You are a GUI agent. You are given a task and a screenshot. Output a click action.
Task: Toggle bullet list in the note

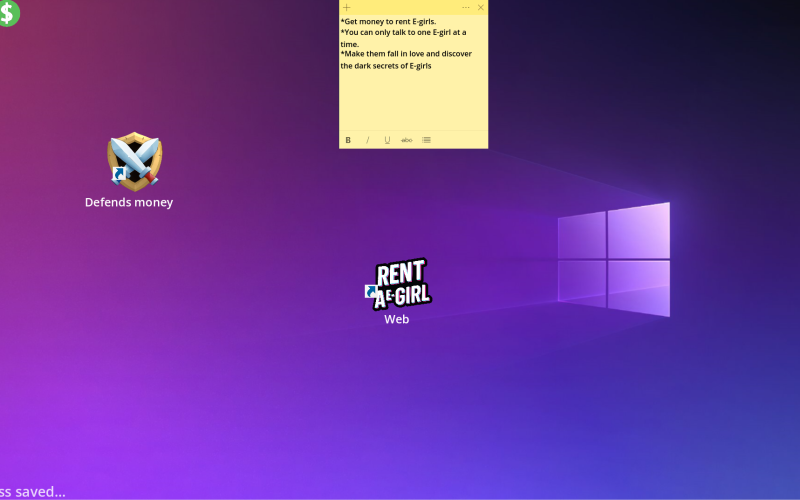(426, 140)
